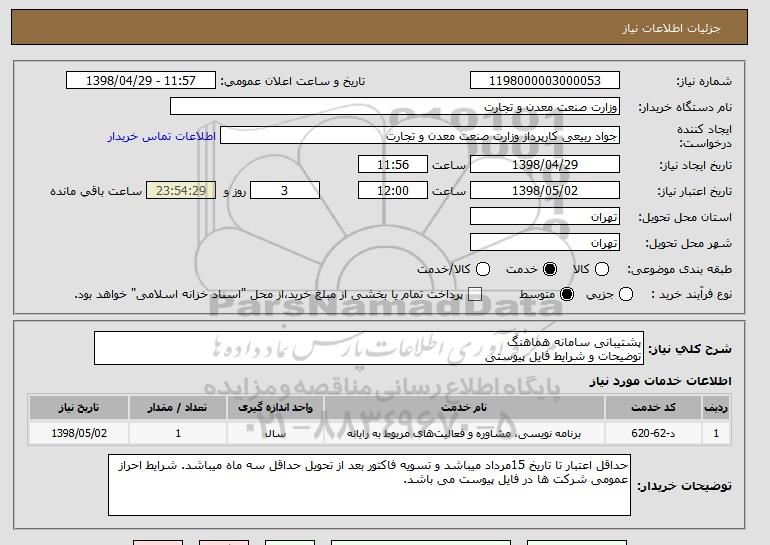Click the اطلاعات خدمات مورد نیاز heading

(x=660, y=381)
